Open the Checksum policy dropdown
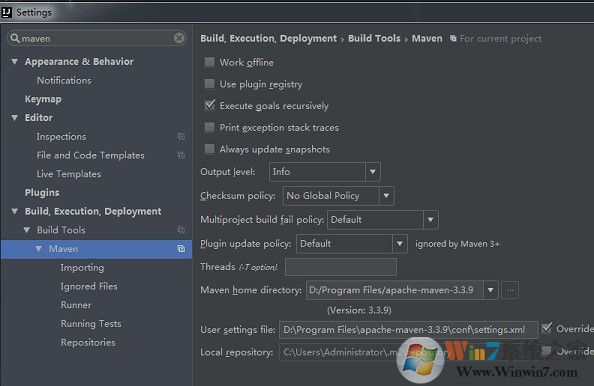This screenshot has height=386, width=594. click(x=386, y=196)
